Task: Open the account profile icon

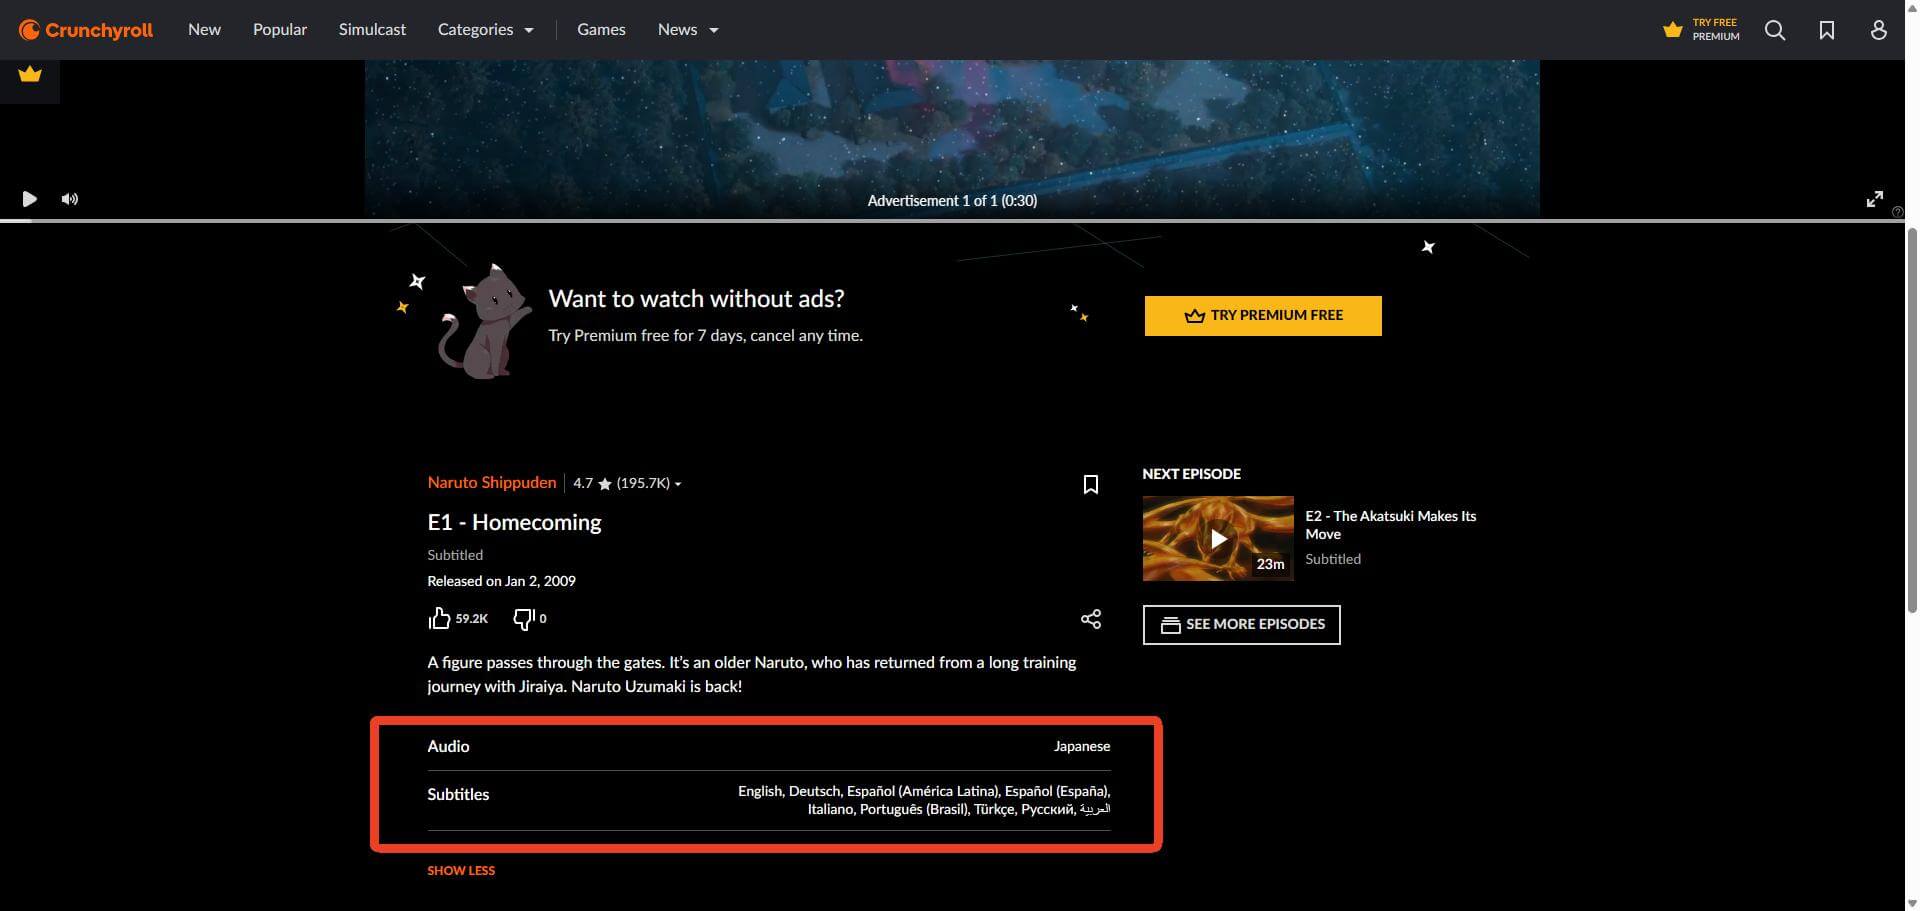Action: click(1879, 30)
